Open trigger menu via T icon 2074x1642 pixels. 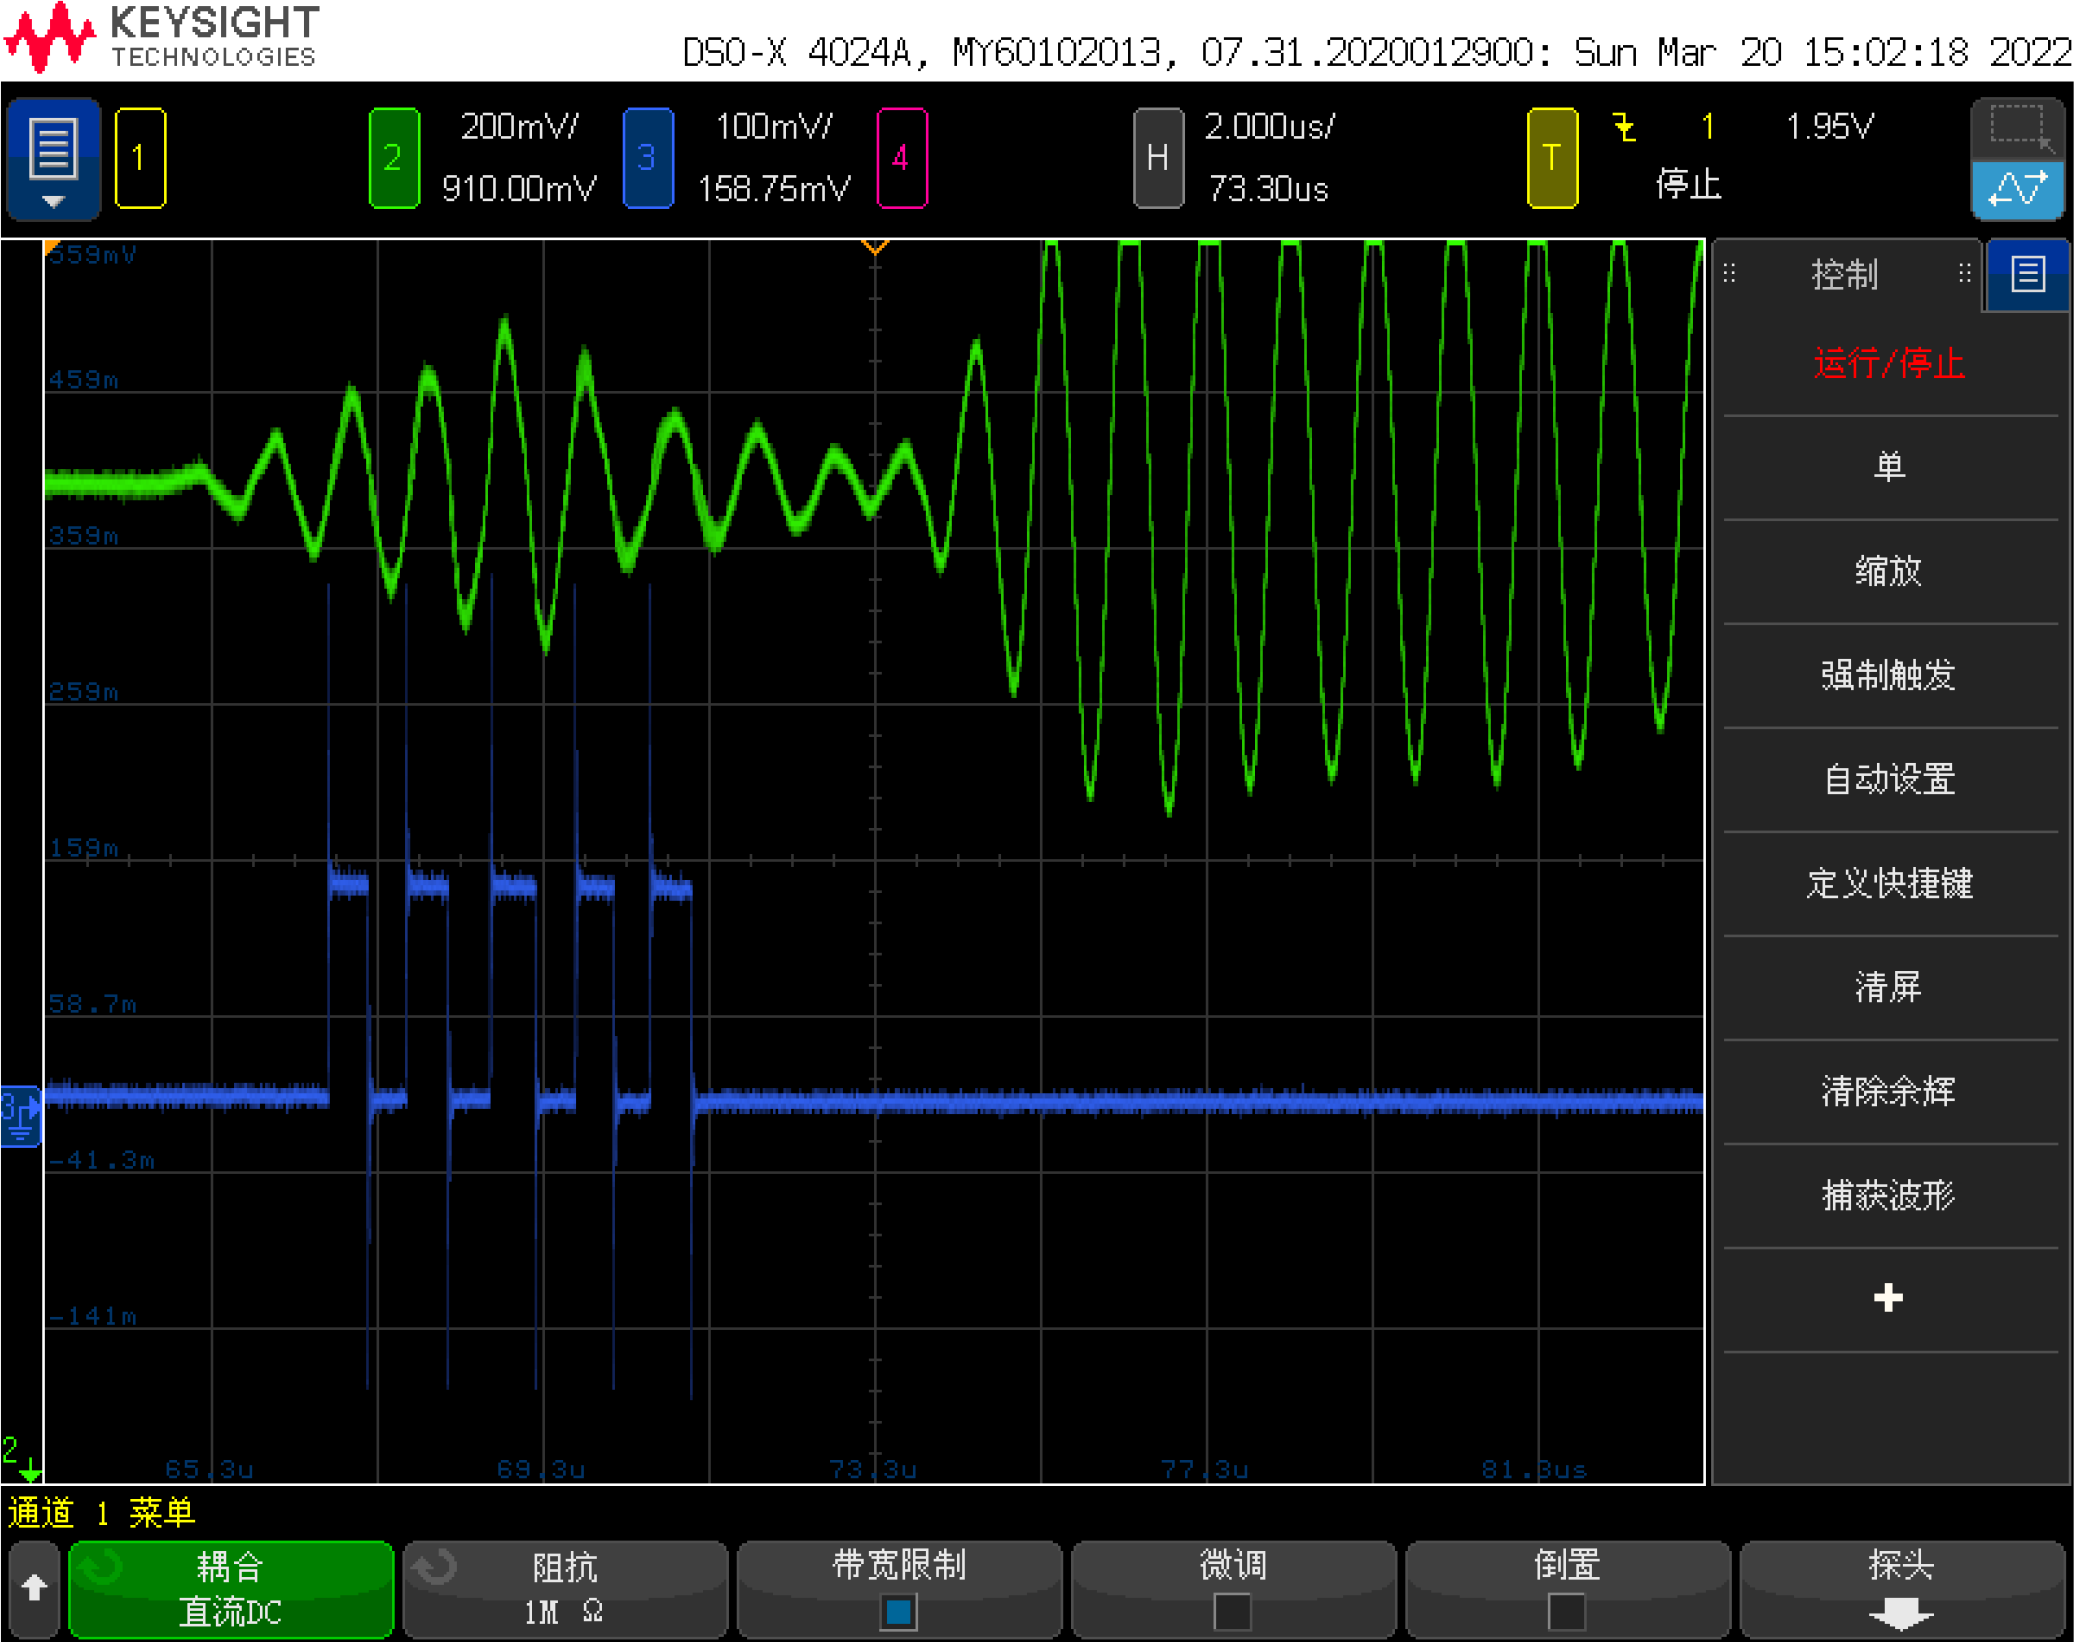tap(1551, 158)
